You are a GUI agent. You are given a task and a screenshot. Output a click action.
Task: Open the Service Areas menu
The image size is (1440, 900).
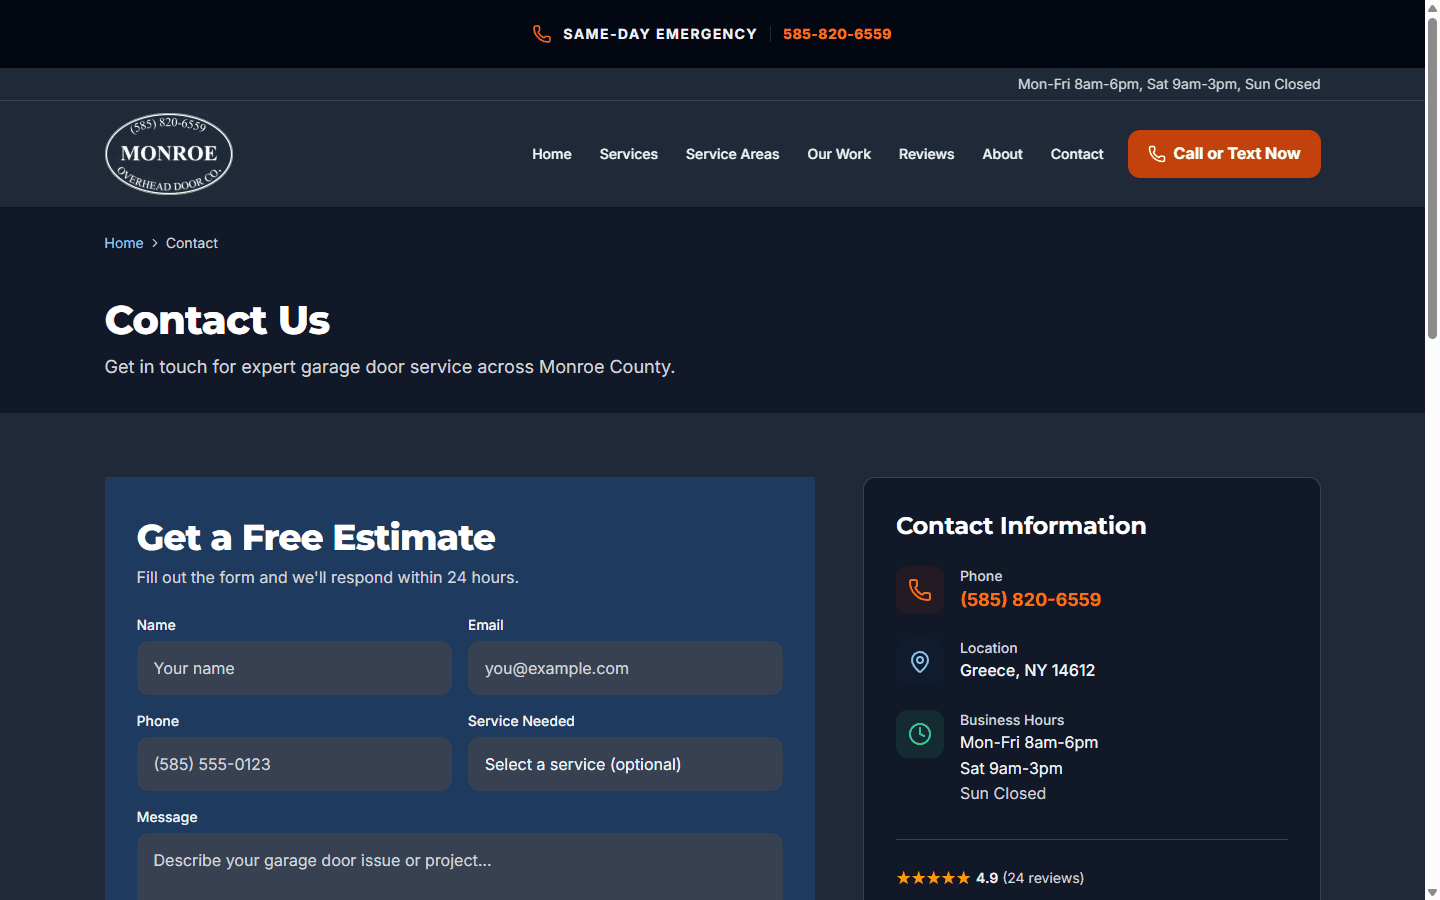732,154
